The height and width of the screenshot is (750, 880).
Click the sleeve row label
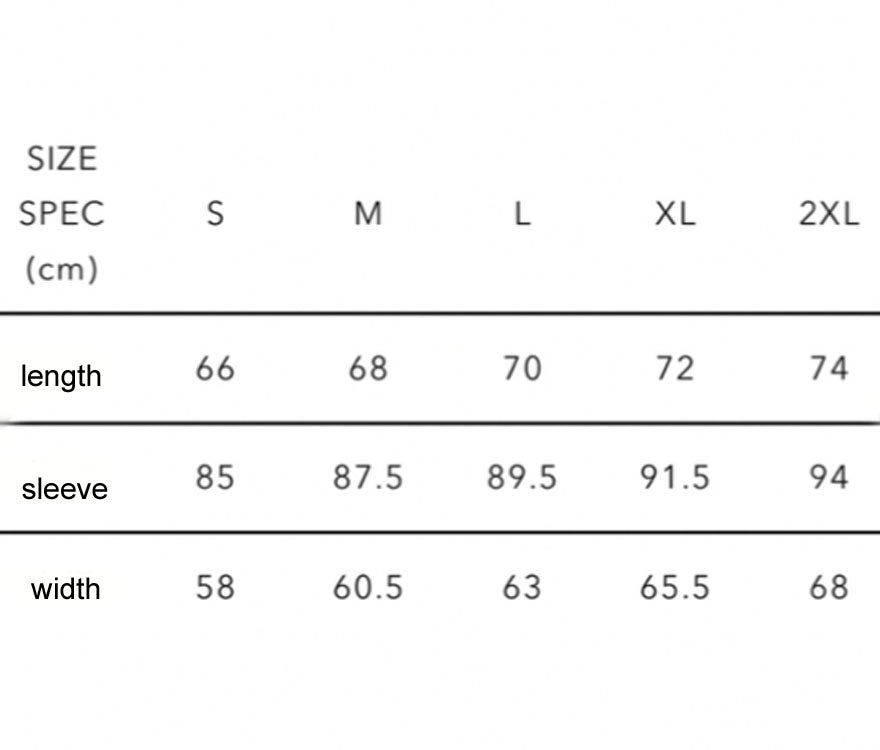(65, 489)
